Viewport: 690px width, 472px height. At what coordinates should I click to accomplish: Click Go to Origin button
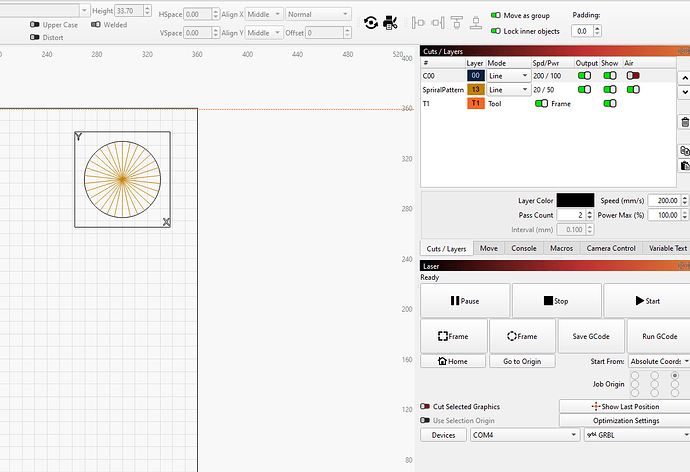point(522,361)
